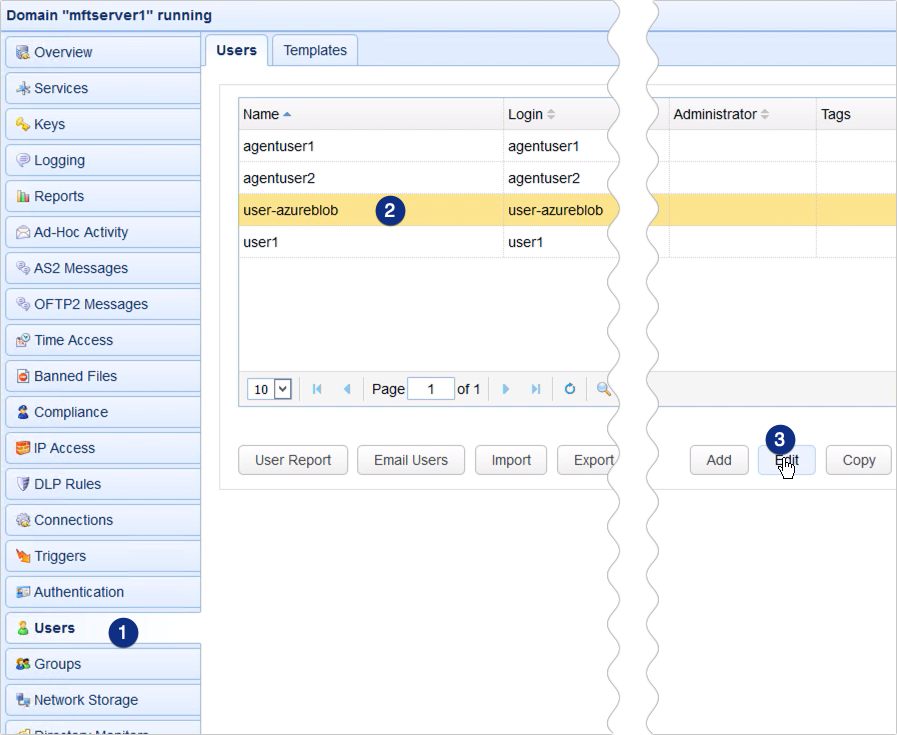Refresh the users table
This screenshot has width=897, height=735.
[x=569, y=389]
